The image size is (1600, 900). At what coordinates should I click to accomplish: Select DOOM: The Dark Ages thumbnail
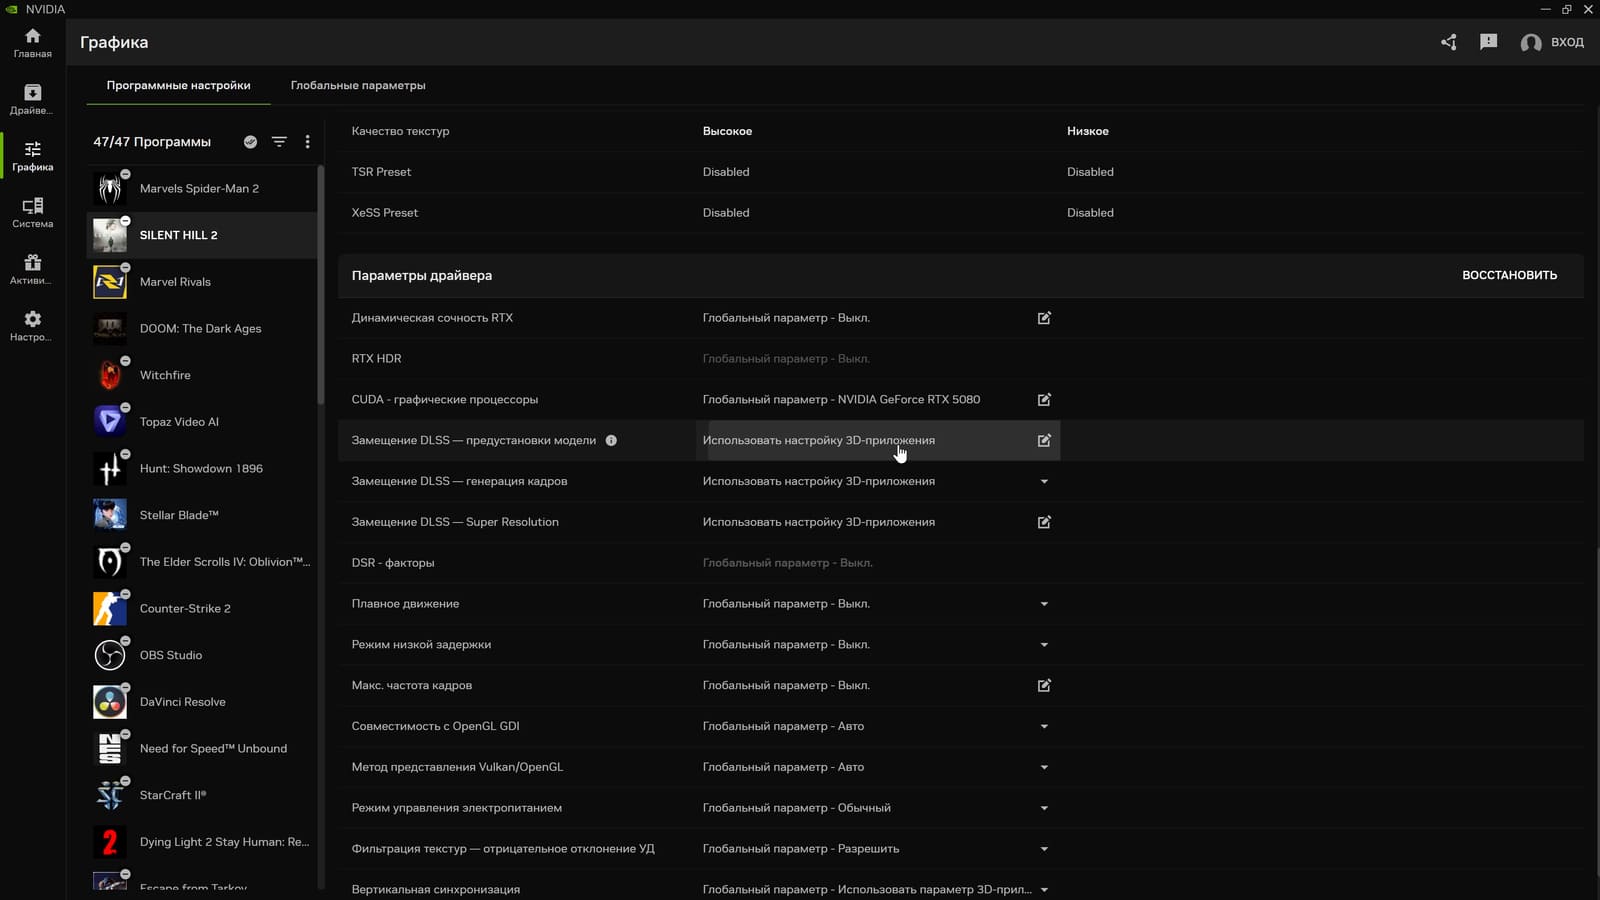110,328
